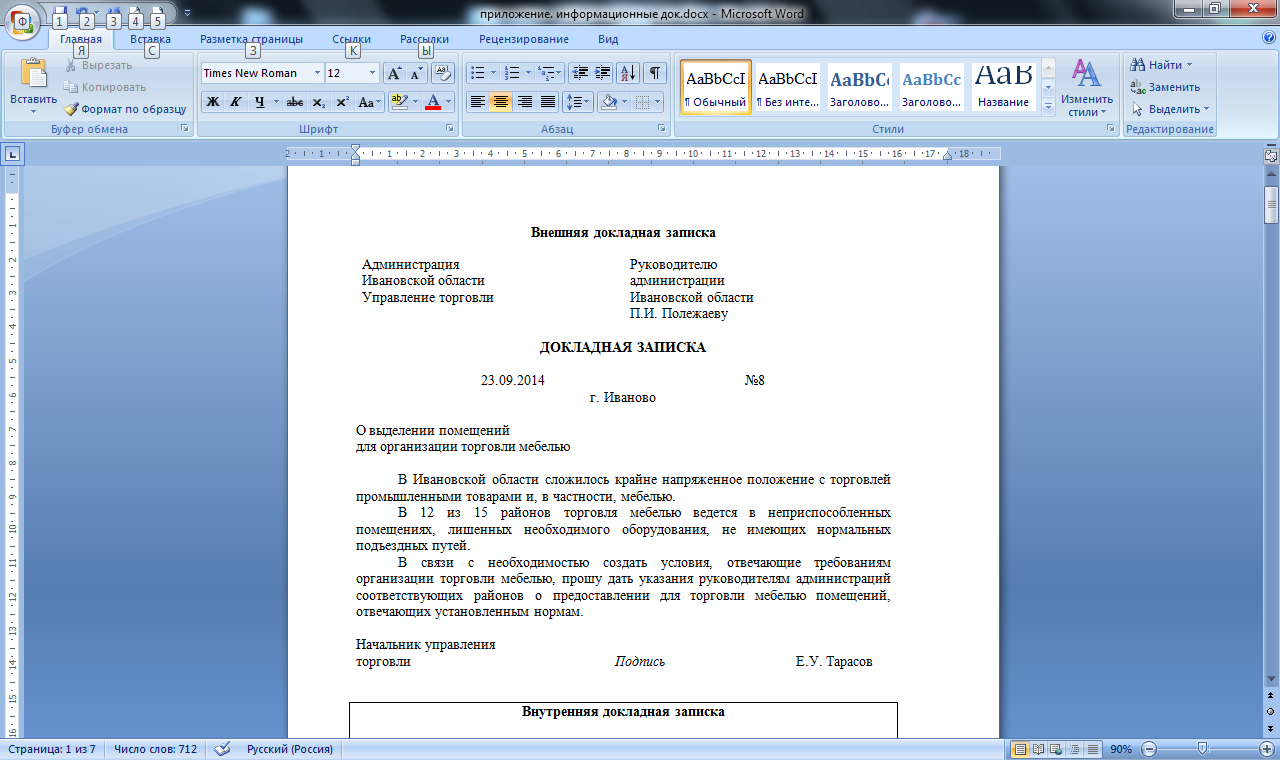Open the Рецензирование tab
The width and height of the screenshot is (1280, 760).
524,39
